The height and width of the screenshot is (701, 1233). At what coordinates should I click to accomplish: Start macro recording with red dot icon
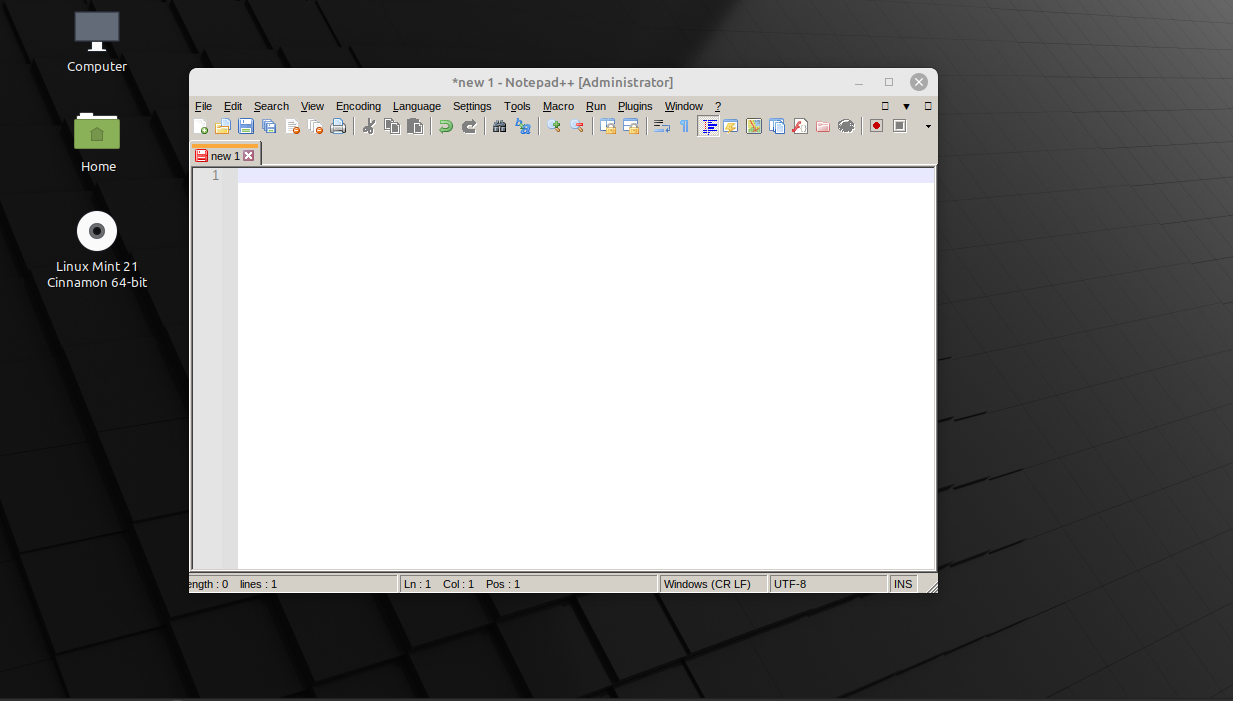pyautogui.click(x=876, y=126)
